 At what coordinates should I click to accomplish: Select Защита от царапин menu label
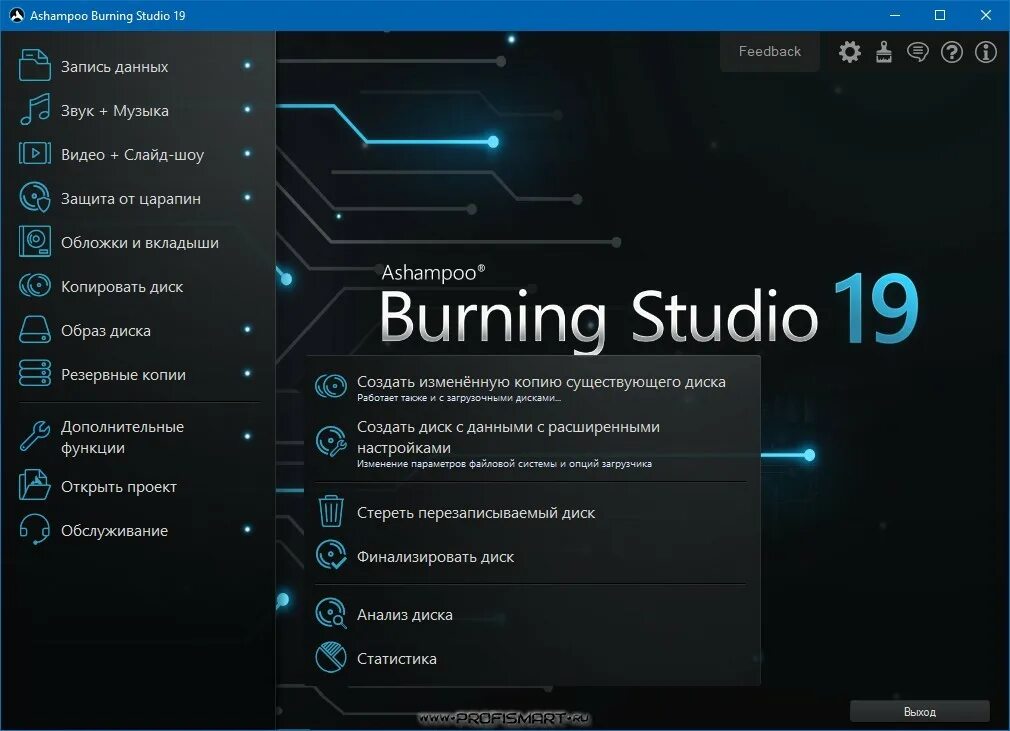(x=131, y=199)
